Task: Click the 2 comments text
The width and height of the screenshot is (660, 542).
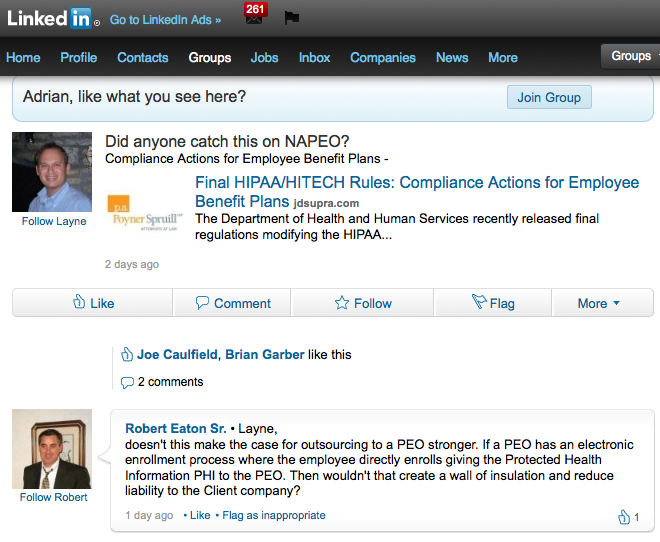Action: [x=170, y=382]
